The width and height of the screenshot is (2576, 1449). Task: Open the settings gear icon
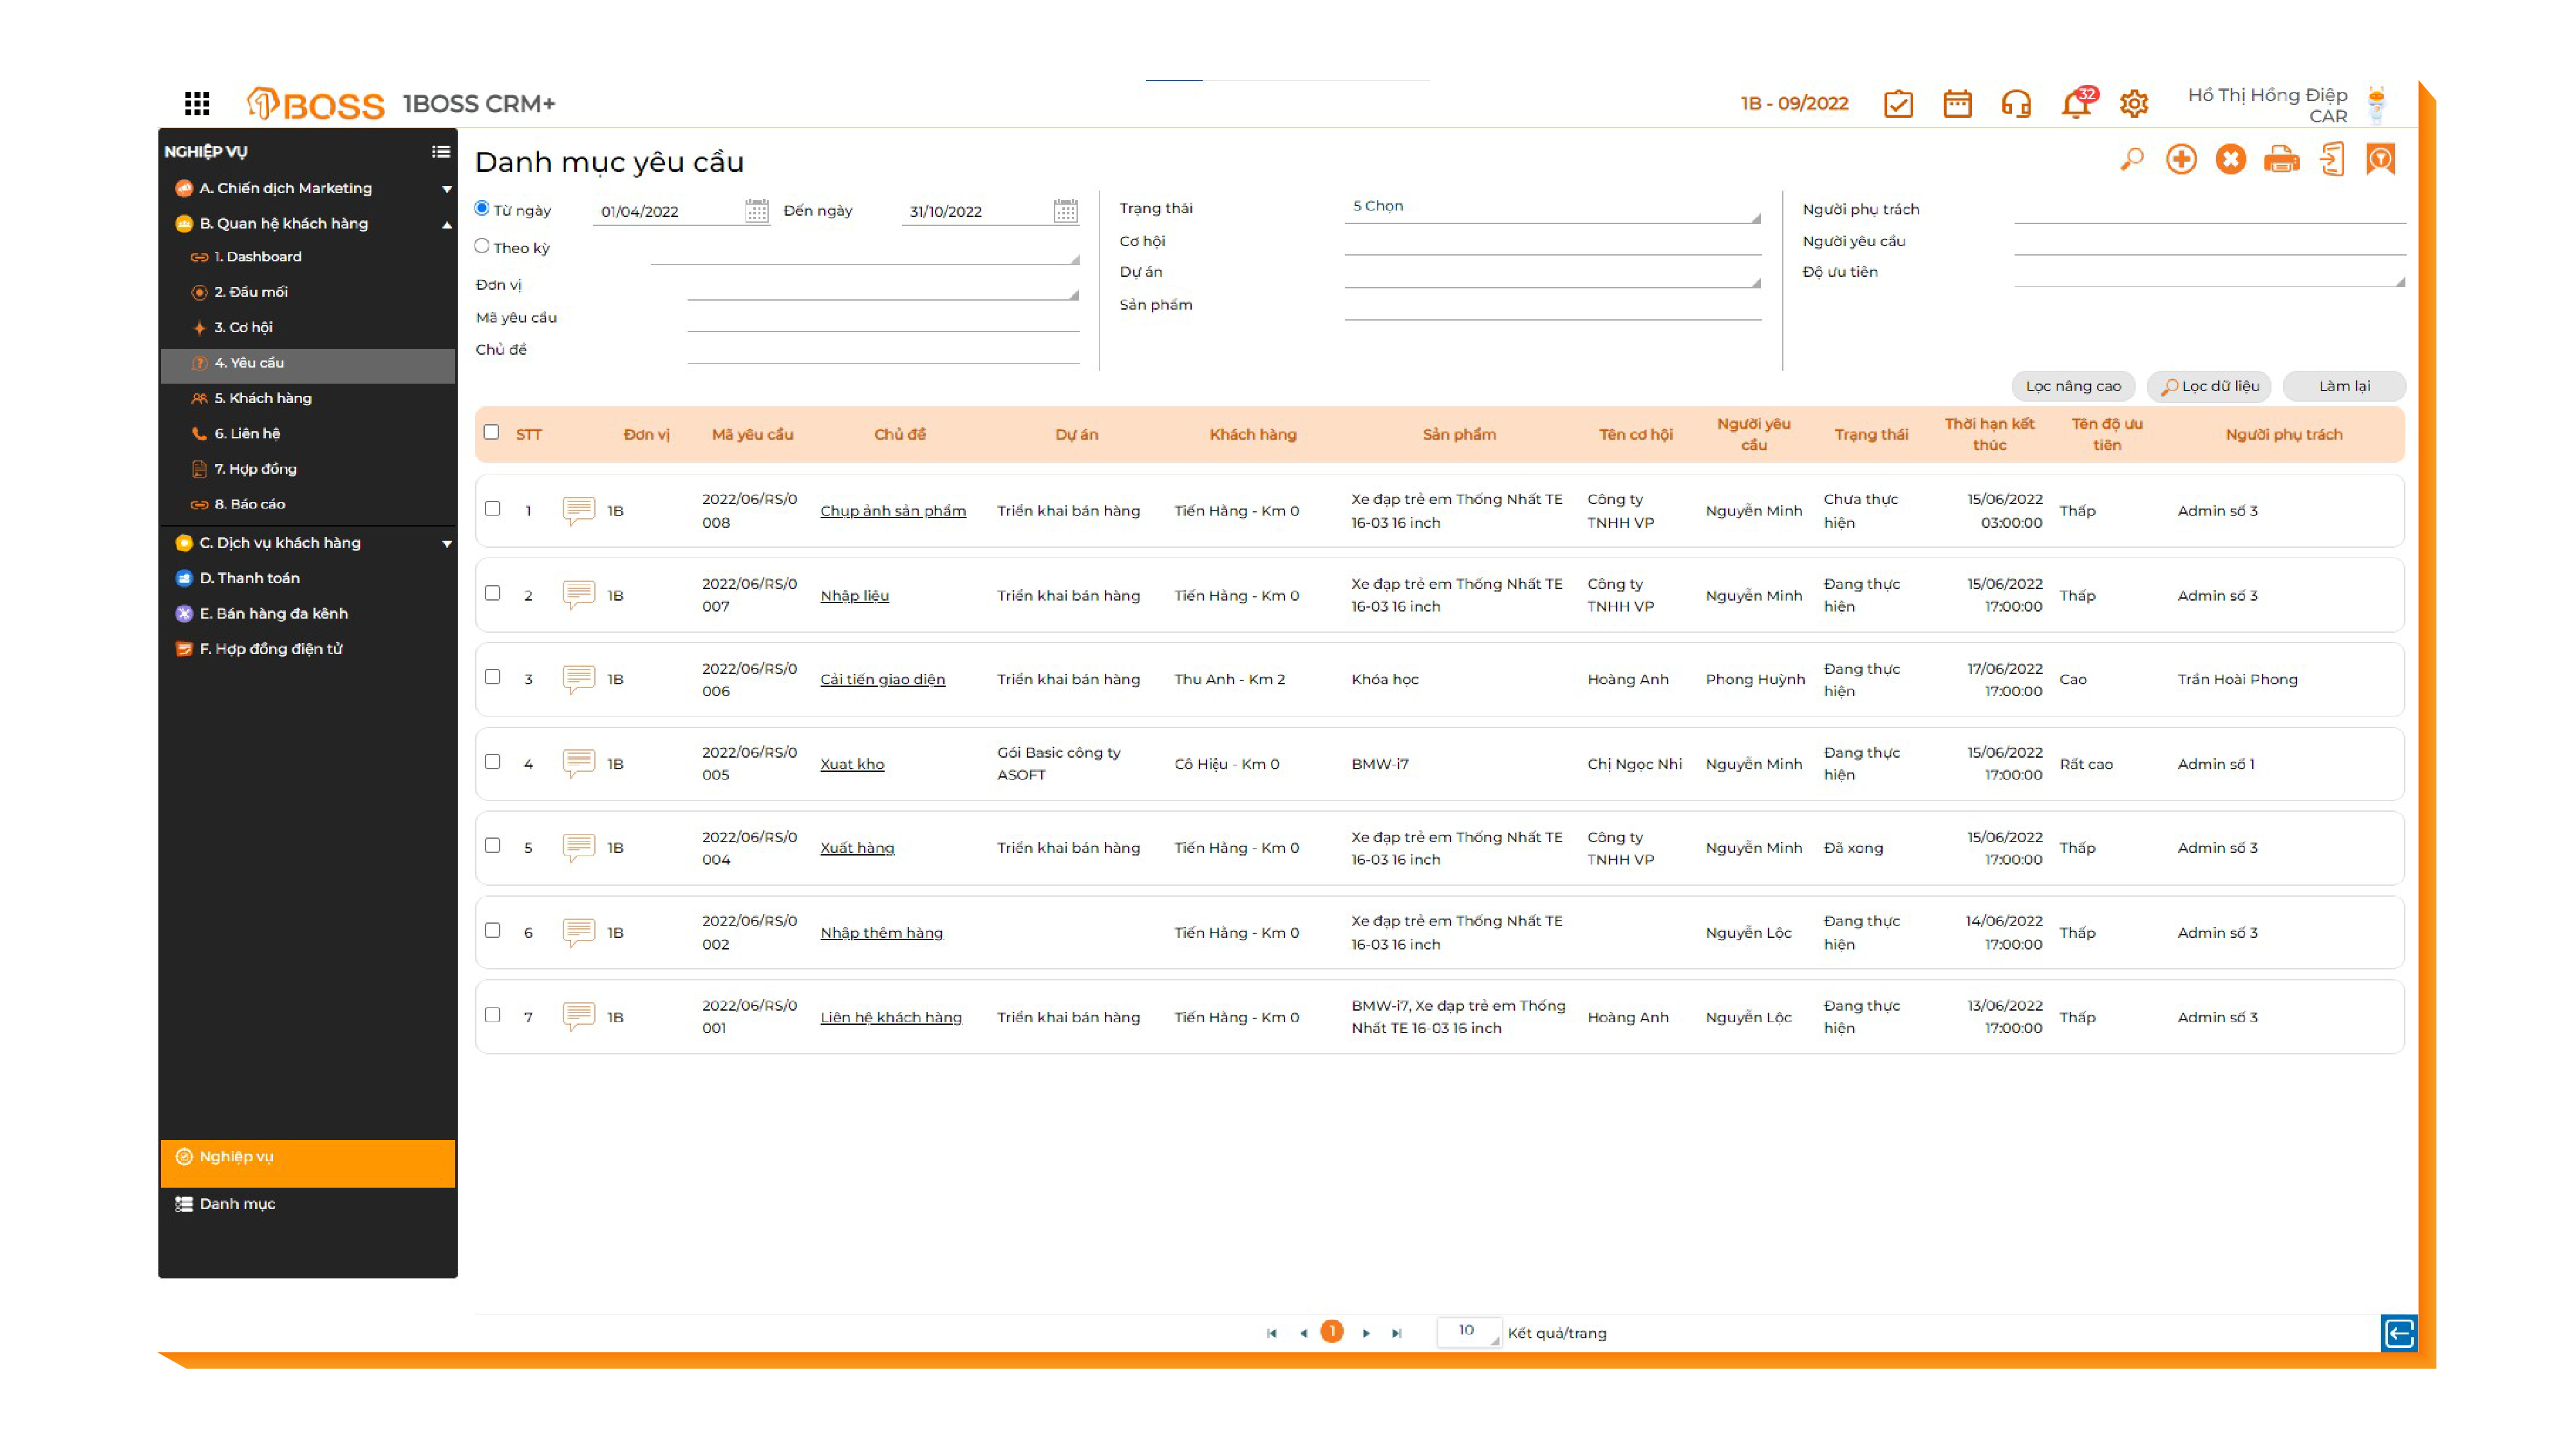[x=2134, y=104]
